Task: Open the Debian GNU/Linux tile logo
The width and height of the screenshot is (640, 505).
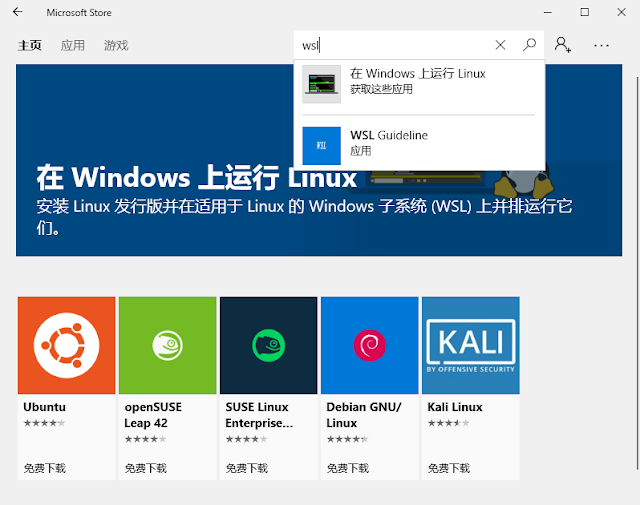Action: 370,345
